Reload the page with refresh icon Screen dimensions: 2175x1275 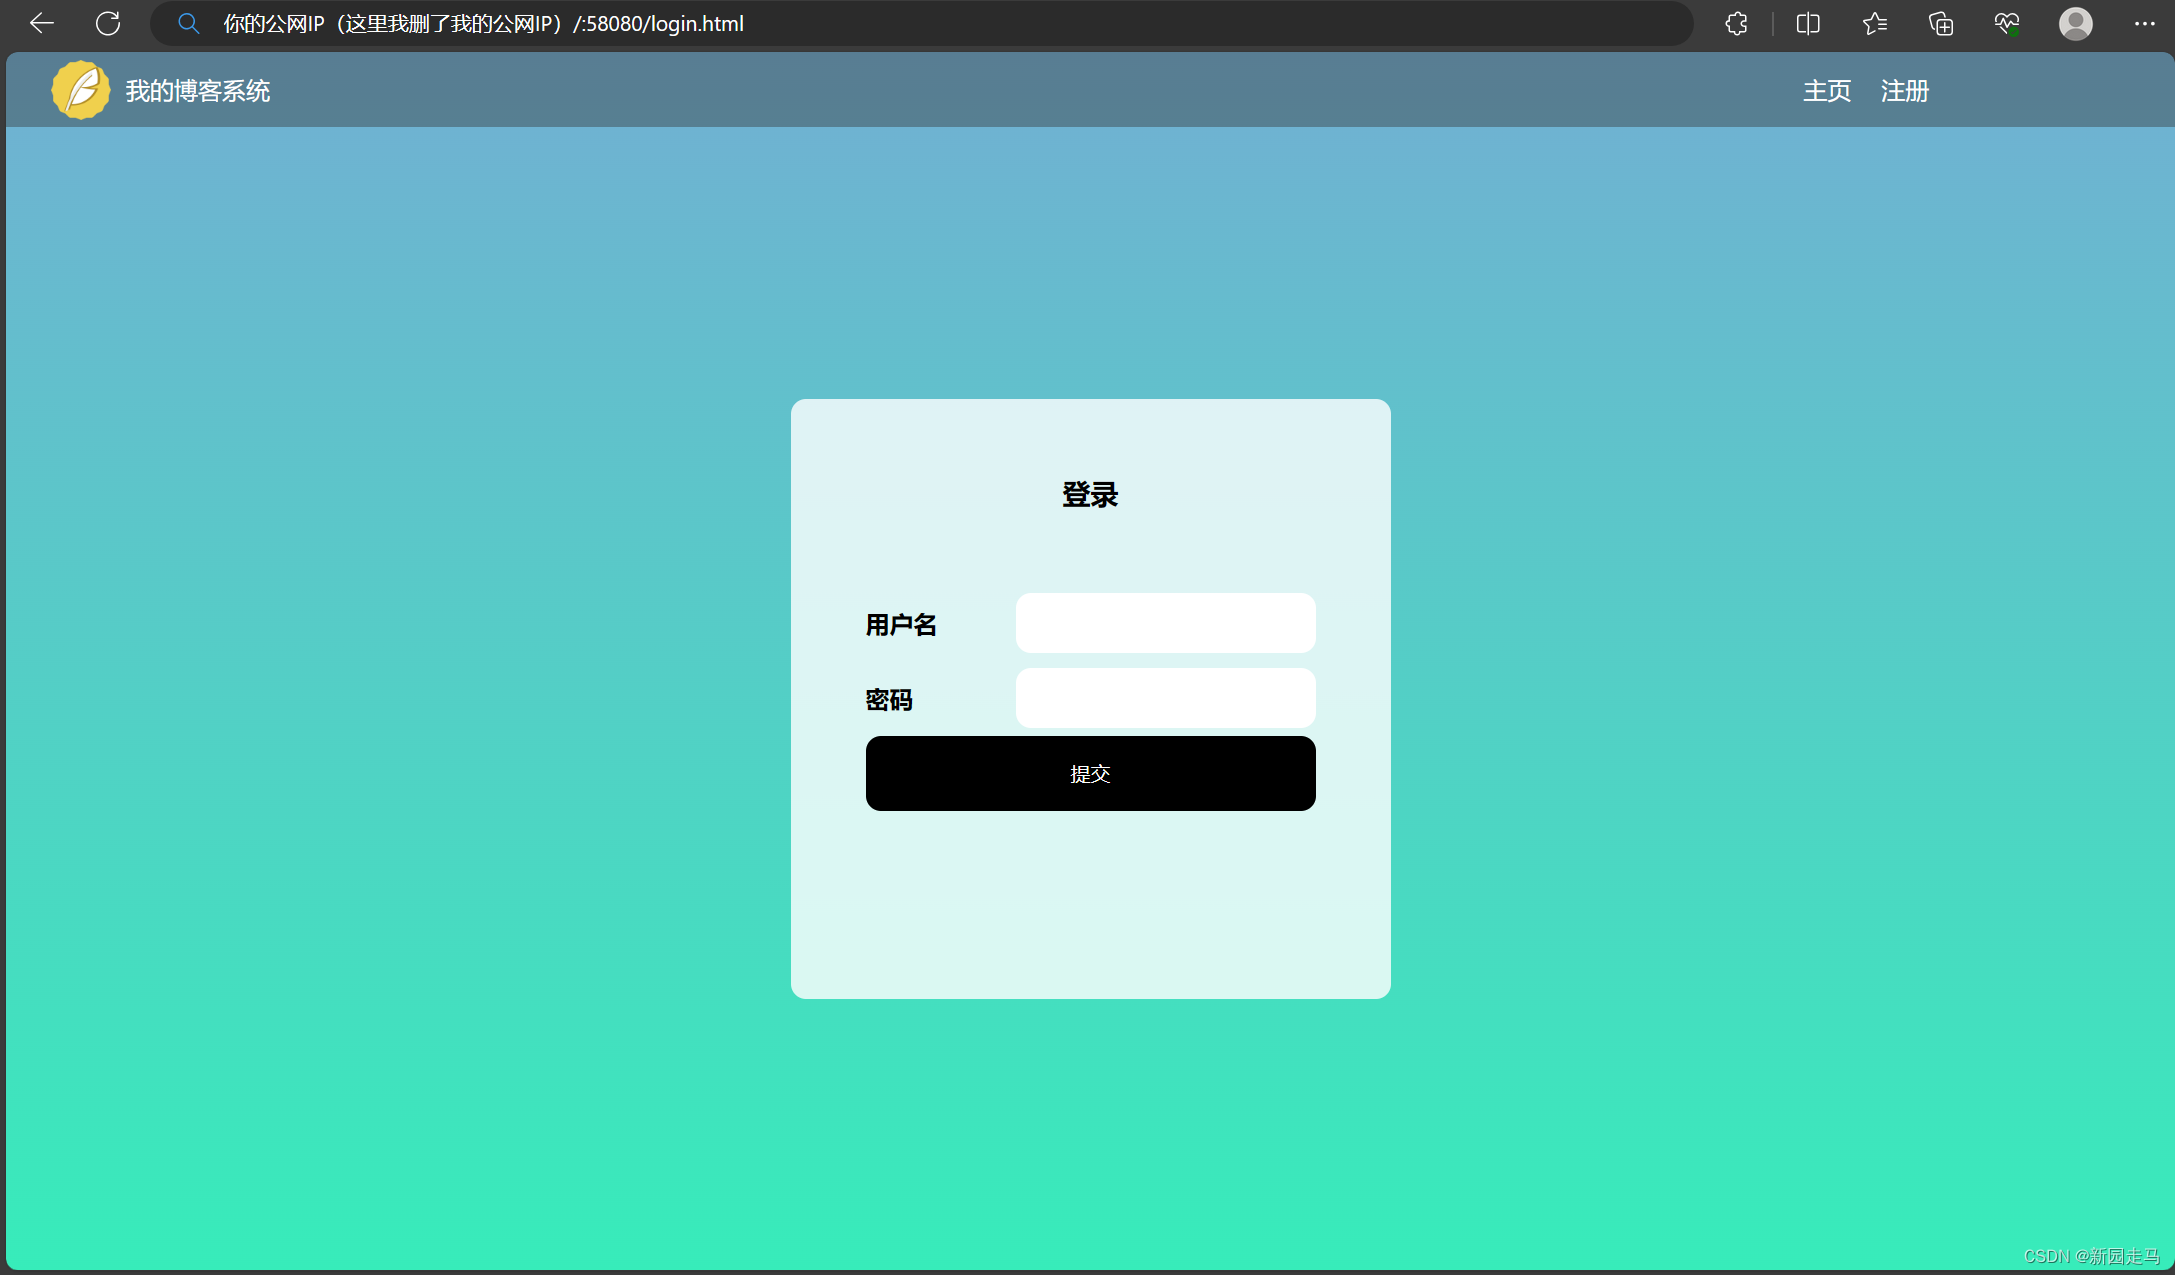coord(108,23)
